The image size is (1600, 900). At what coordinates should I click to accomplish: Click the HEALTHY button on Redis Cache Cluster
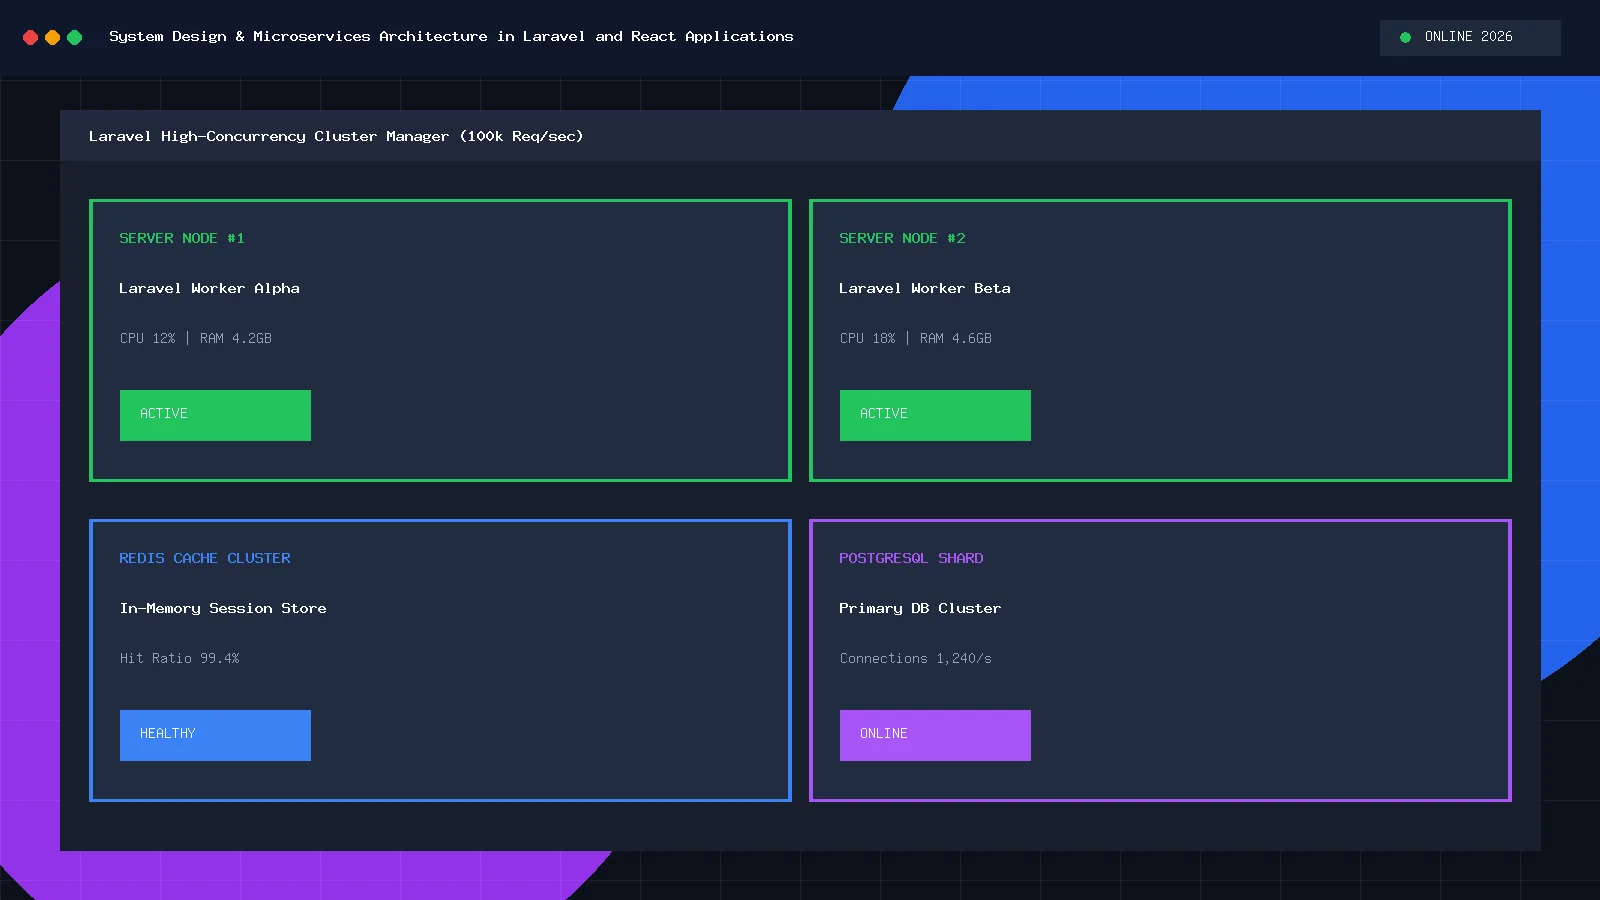click(215, 735)
